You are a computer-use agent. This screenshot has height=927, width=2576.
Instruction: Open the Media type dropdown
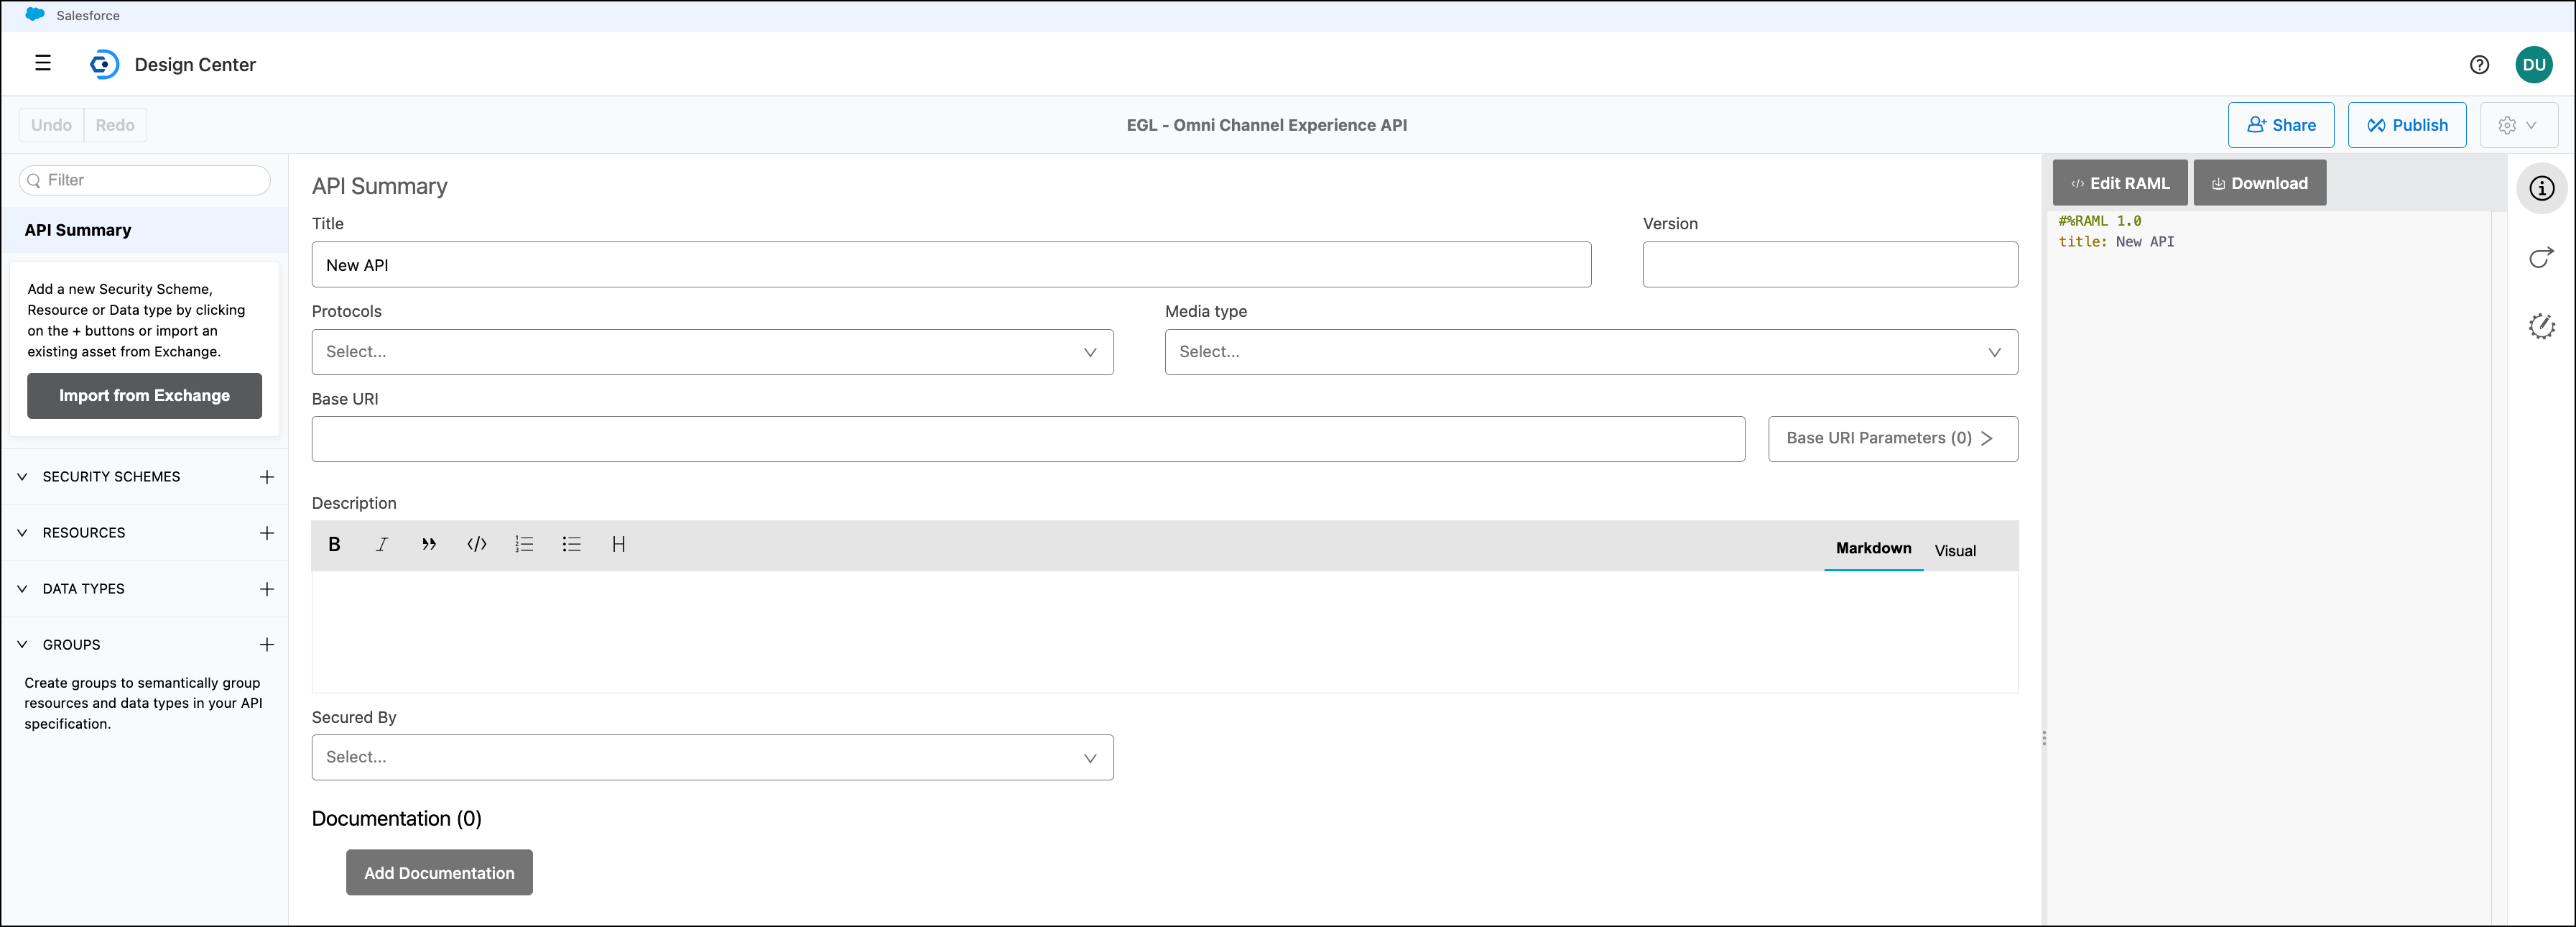pyautogui.click(x=1590, y=352)
